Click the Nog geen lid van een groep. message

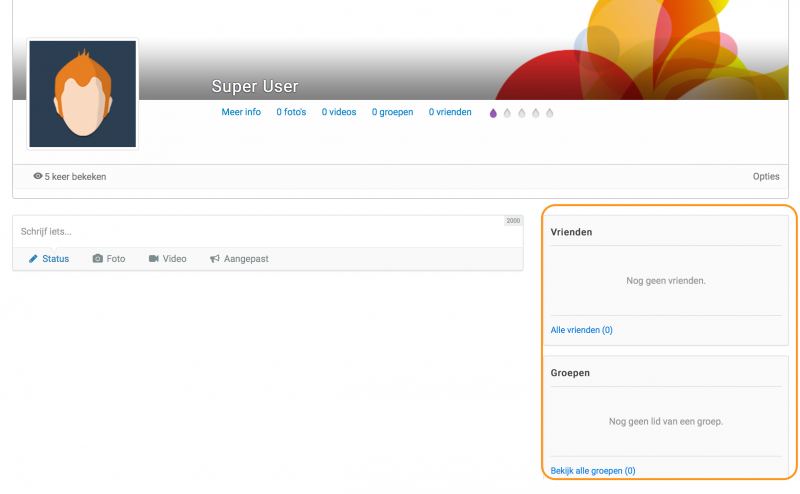pos(666,422)
